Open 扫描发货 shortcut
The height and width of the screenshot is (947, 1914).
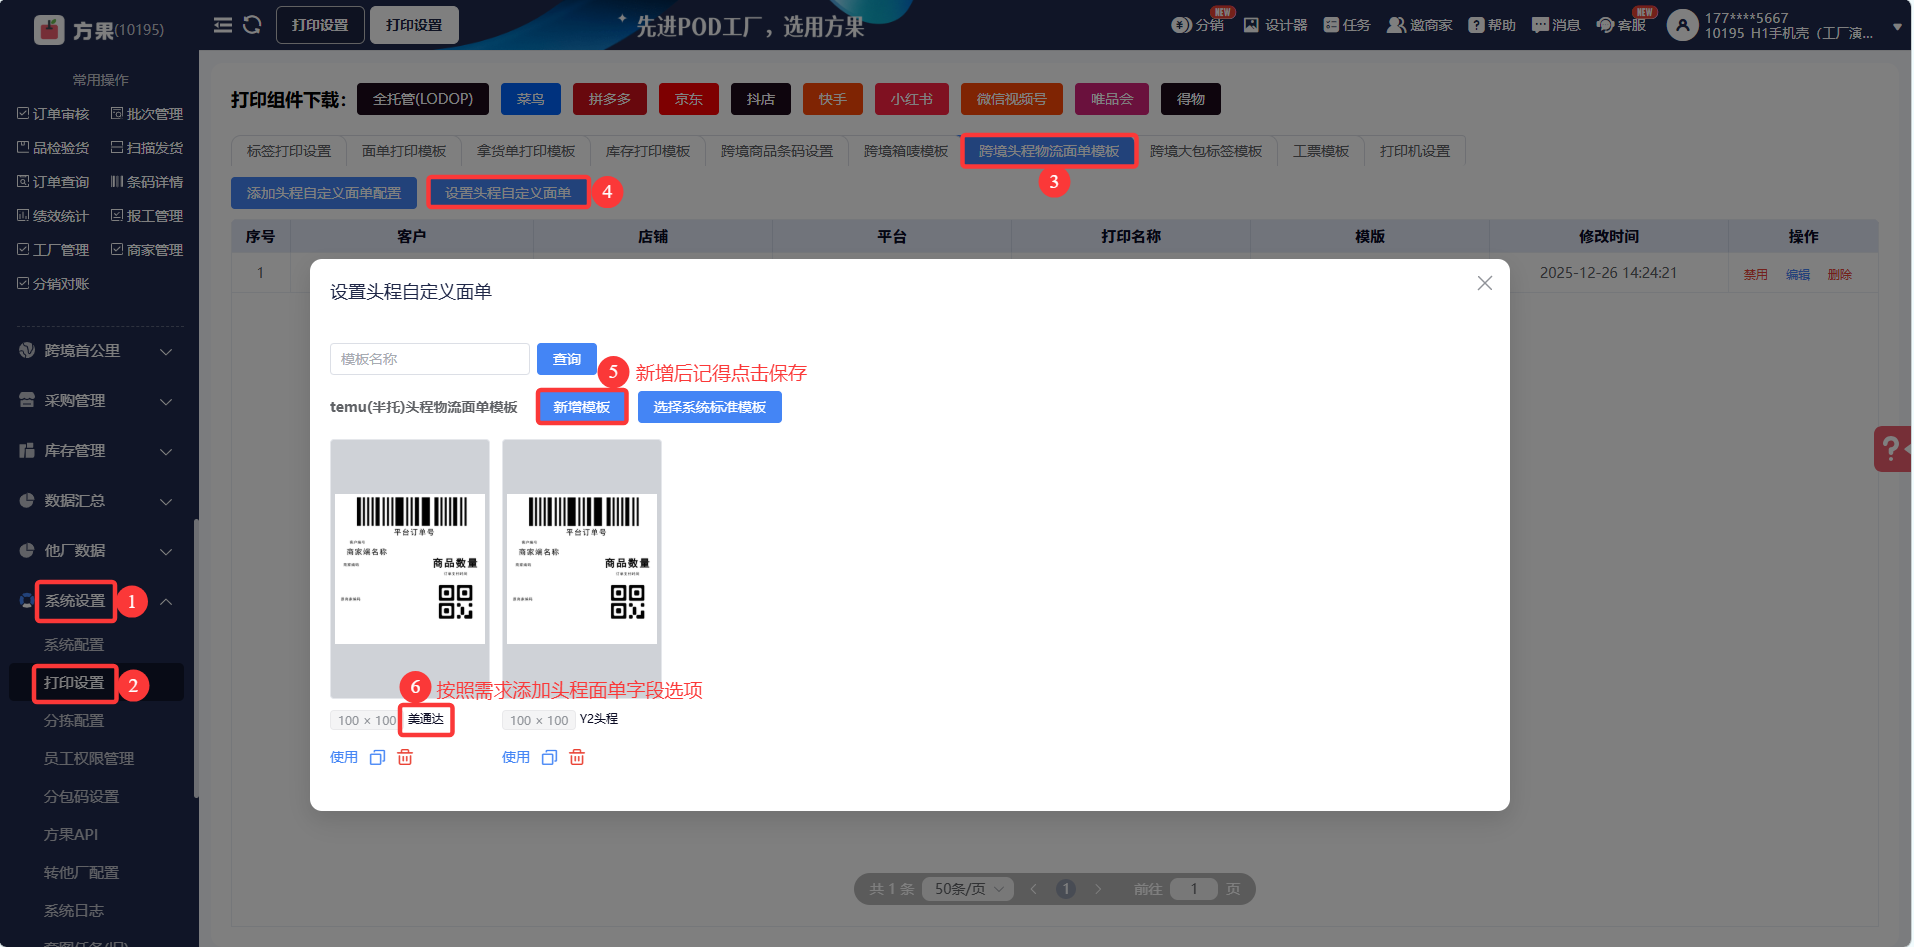pos(147,148)
